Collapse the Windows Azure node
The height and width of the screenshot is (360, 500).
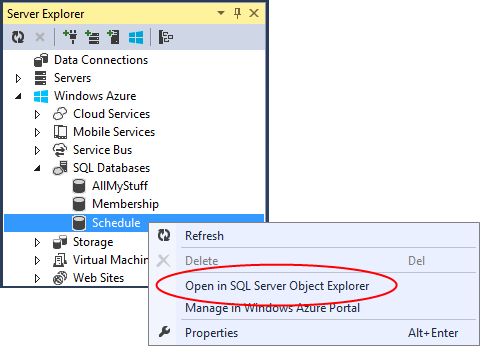pos(19,96)
